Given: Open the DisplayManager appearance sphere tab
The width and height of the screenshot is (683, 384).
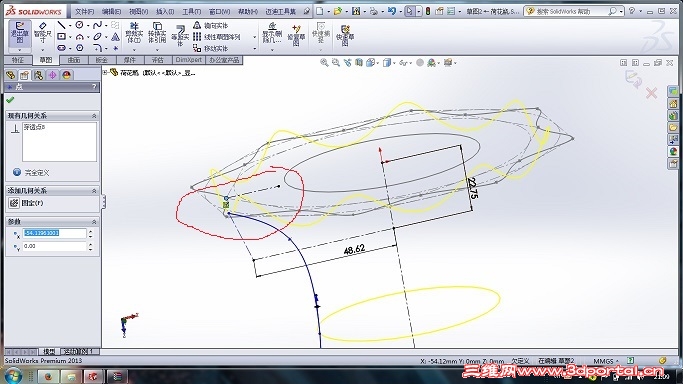Looking at the screenshot, I should coord(66,75).
